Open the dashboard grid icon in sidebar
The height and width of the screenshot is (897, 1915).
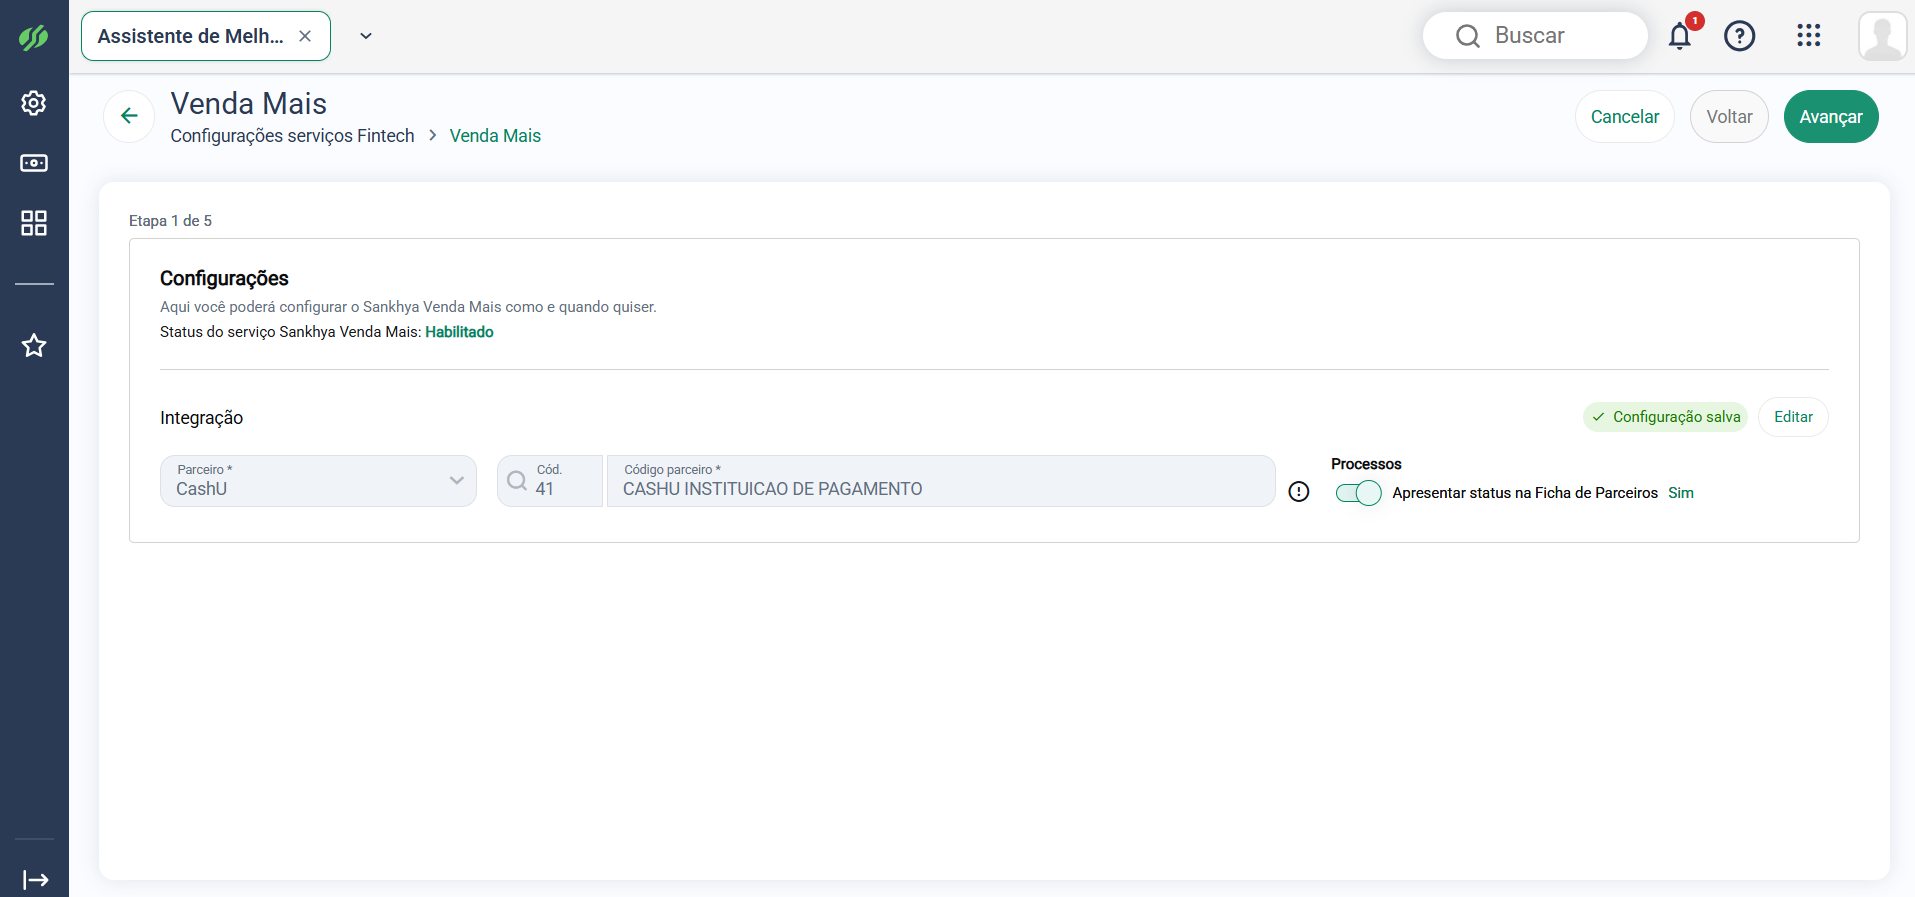pos(34,223)
